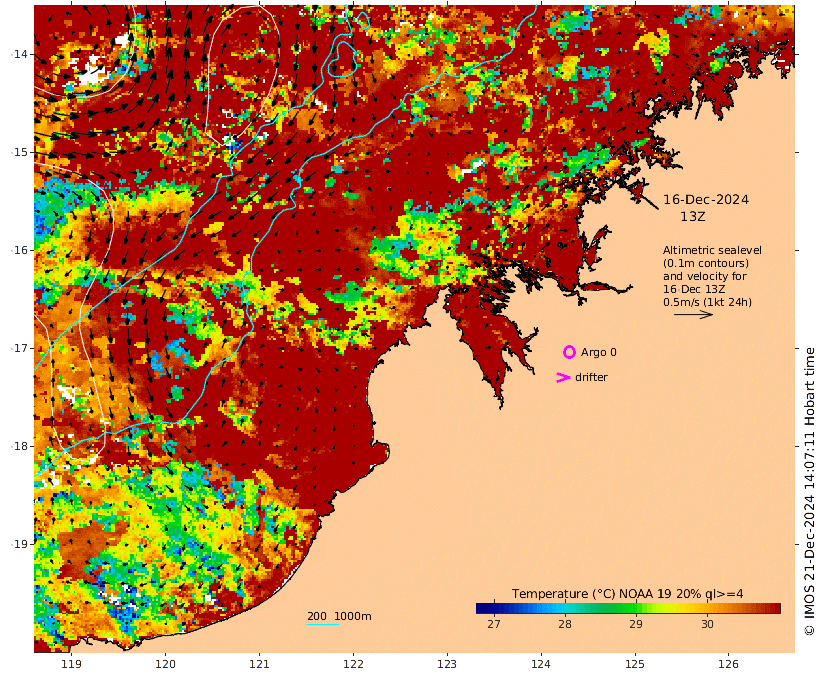
Task: Click the '27' colorbar tick label
Action: [x=494, y=624]
